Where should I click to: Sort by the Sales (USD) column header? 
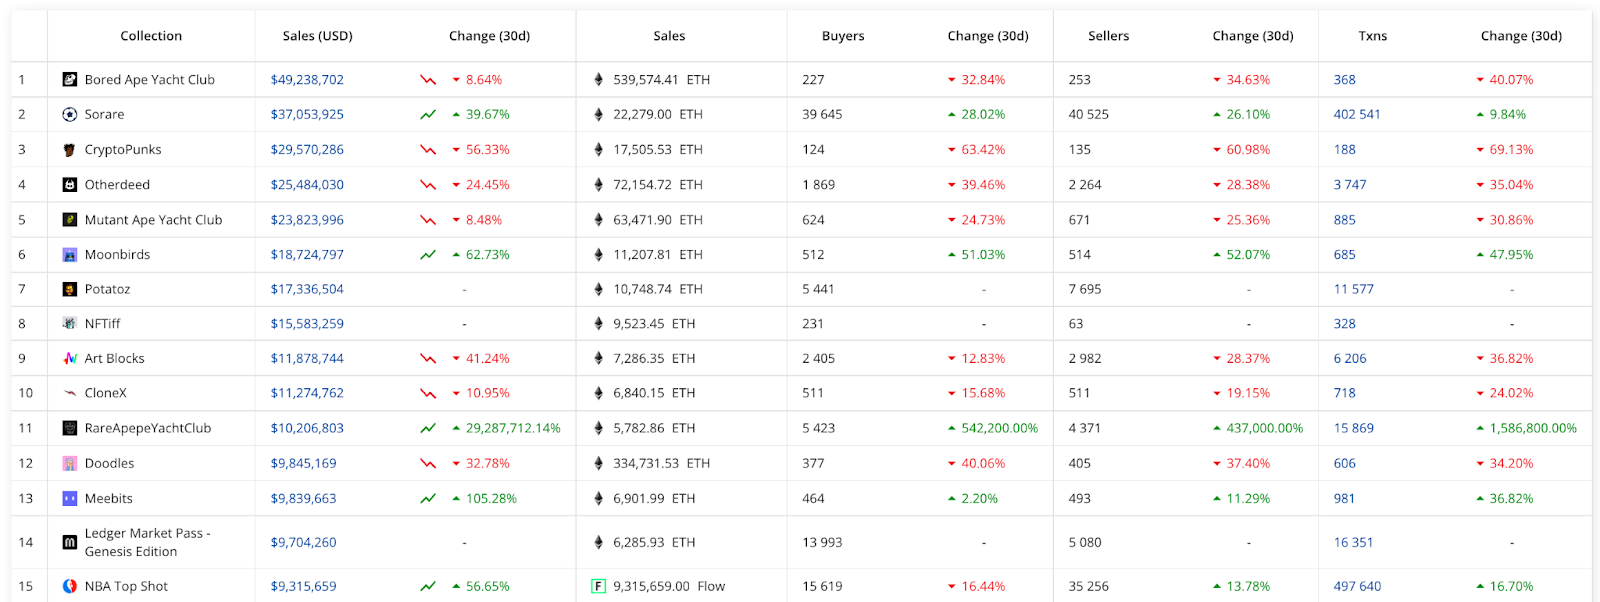(317, 36)
